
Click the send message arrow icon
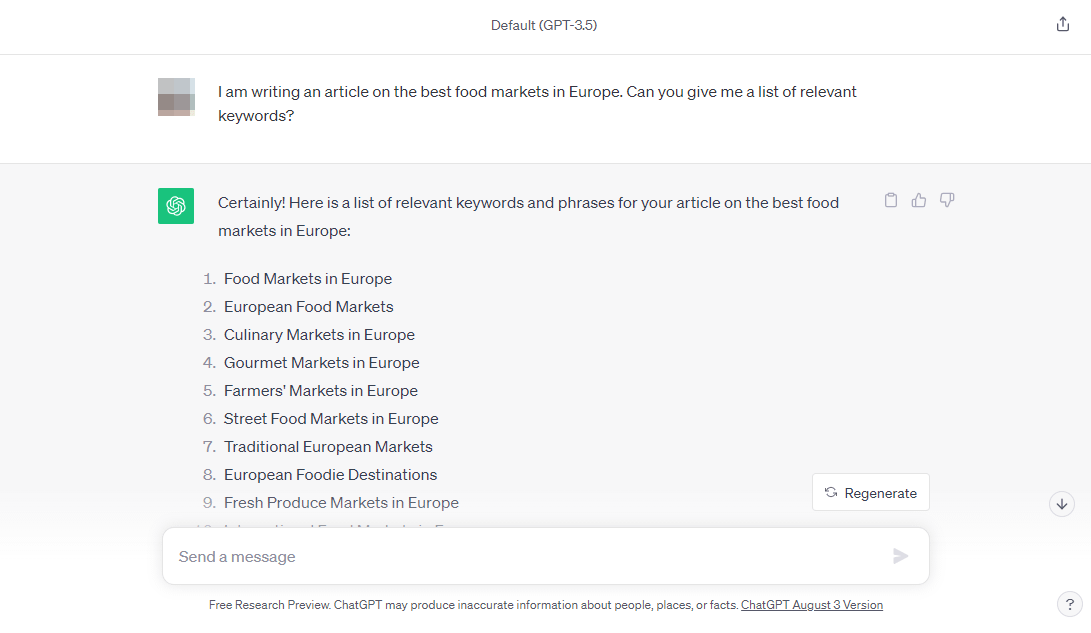pyautogui.click(x=899, y=556)
